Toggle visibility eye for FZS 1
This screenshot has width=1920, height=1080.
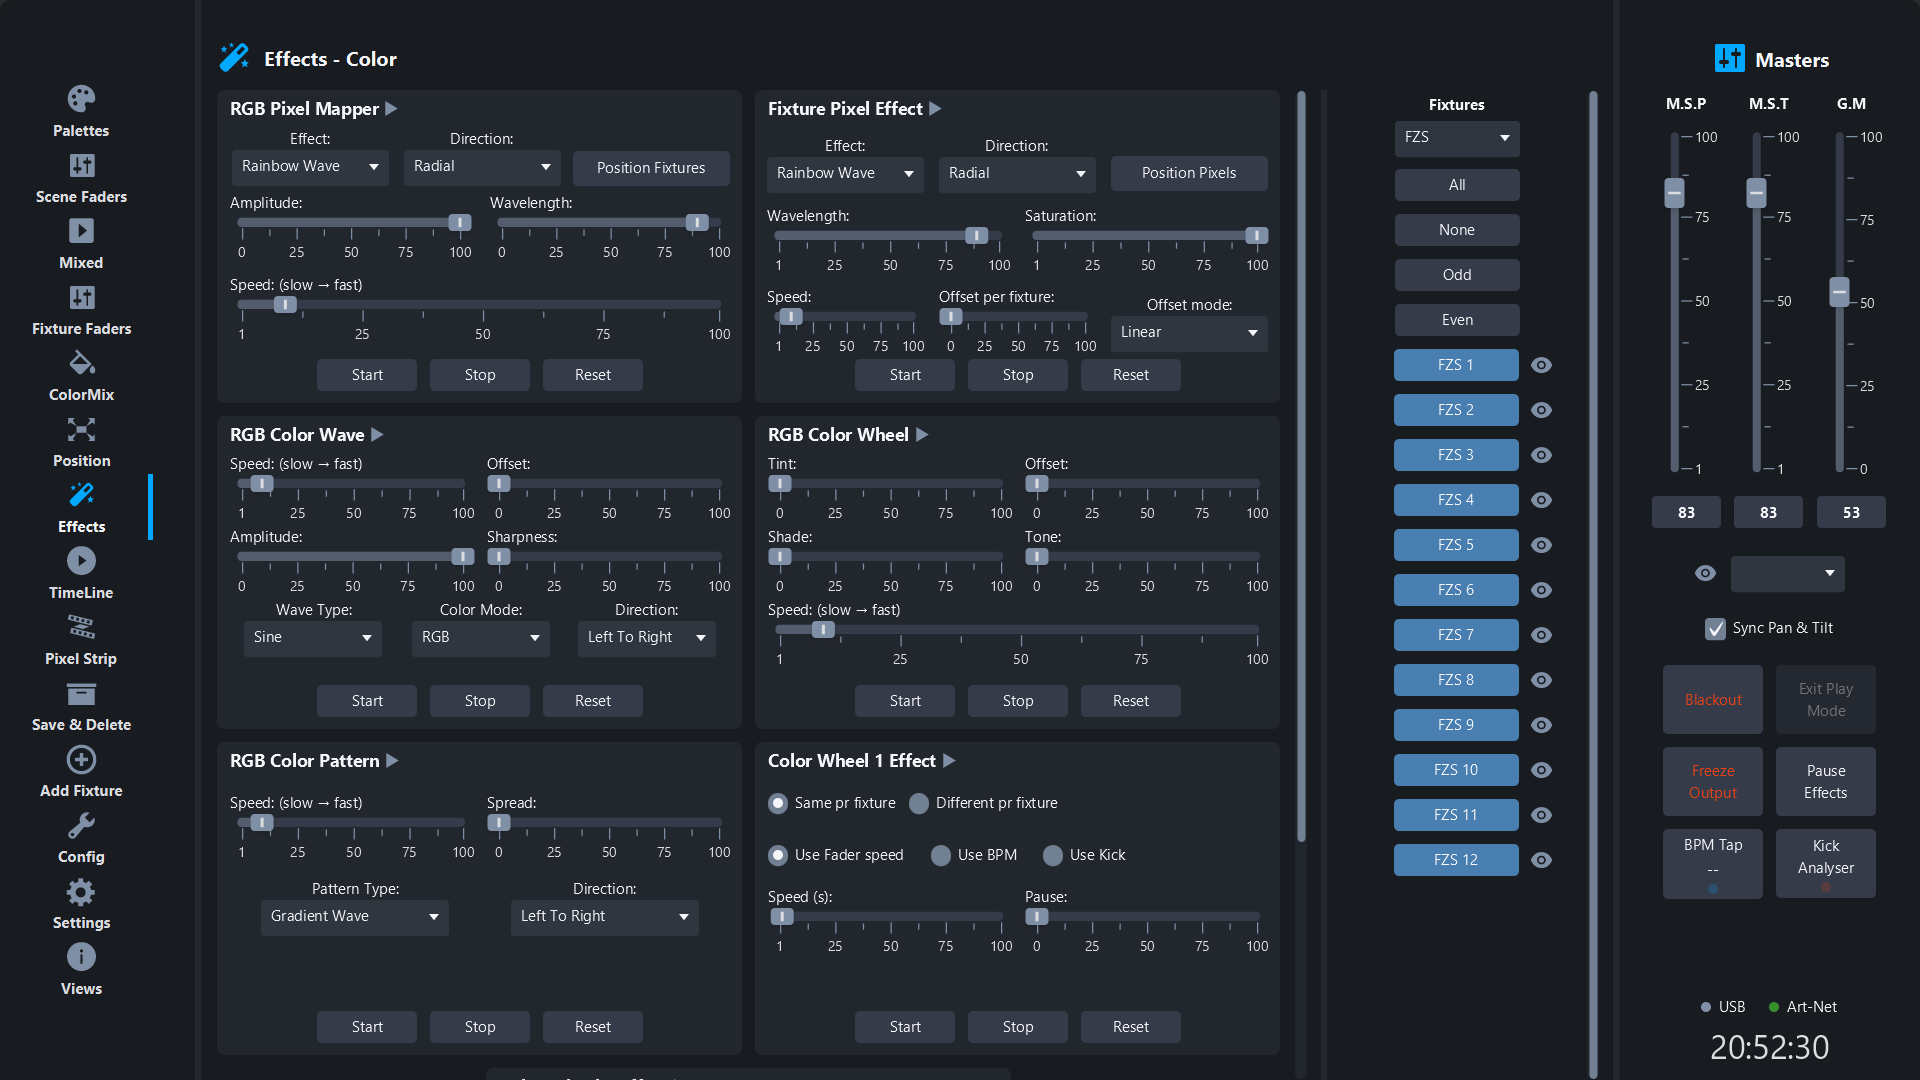click(1541, 365)
